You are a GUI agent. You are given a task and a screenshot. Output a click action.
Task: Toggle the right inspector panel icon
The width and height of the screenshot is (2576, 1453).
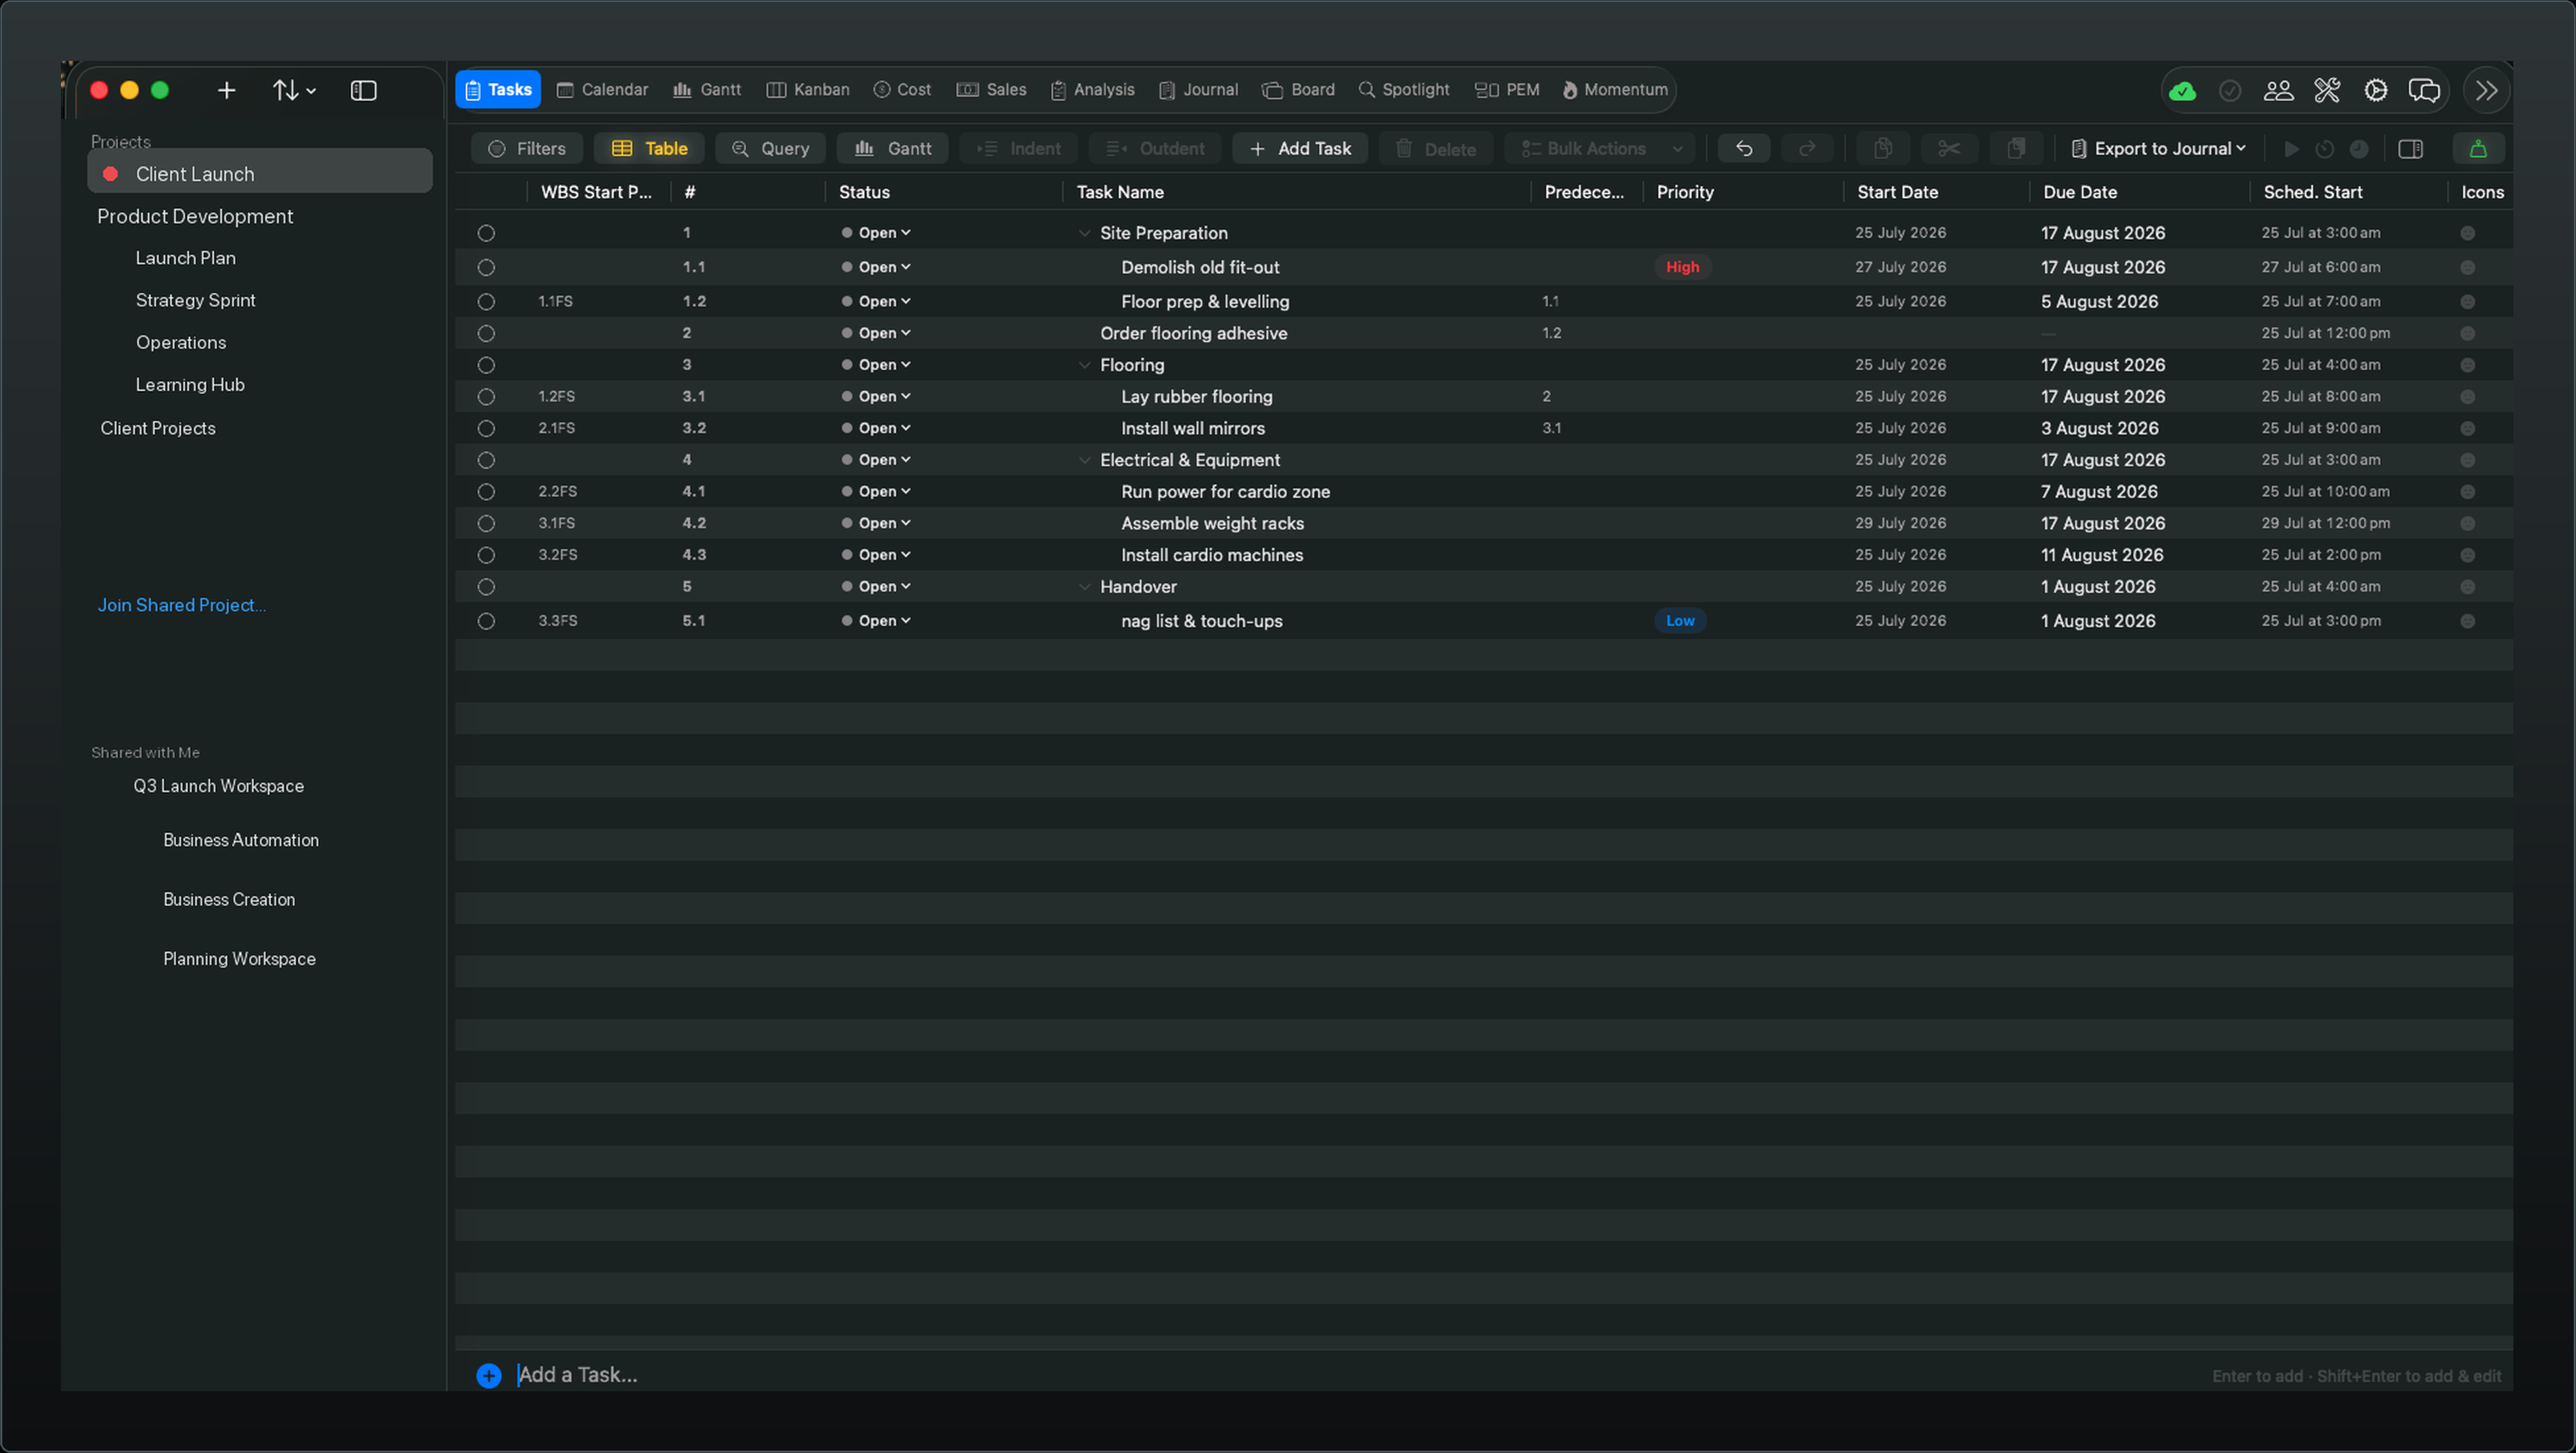pos(2411,149)
